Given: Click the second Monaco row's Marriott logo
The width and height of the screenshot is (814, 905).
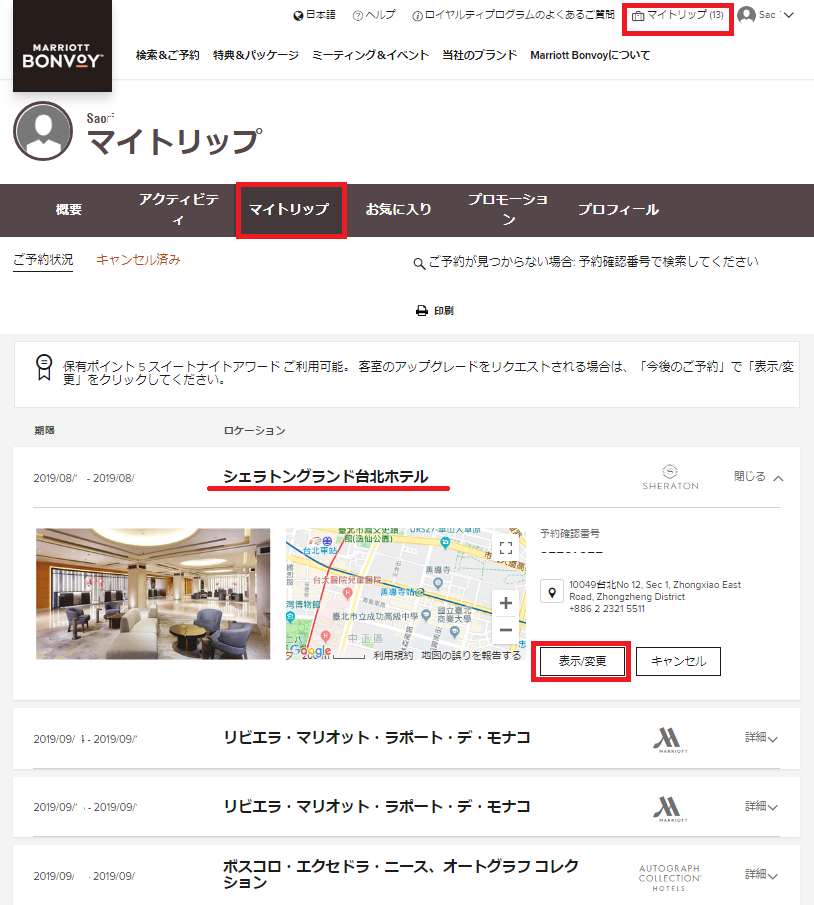Looking at the screenshot, I should tap(669, 808).
